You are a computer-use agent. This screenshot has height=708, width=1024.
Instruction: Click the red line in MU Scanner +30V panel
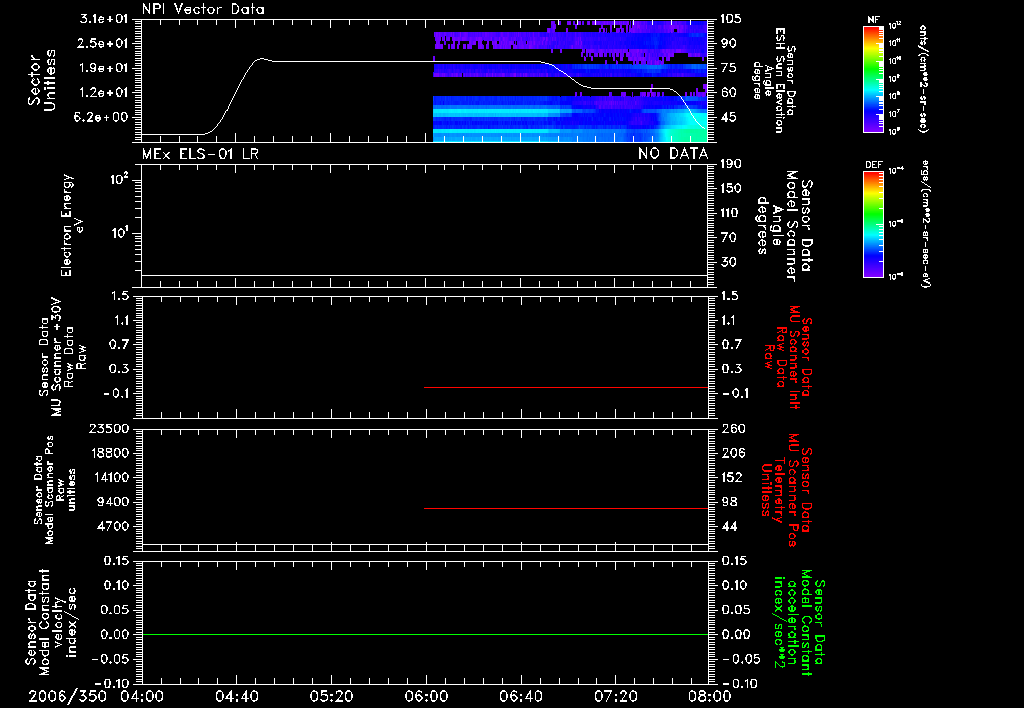566,387
